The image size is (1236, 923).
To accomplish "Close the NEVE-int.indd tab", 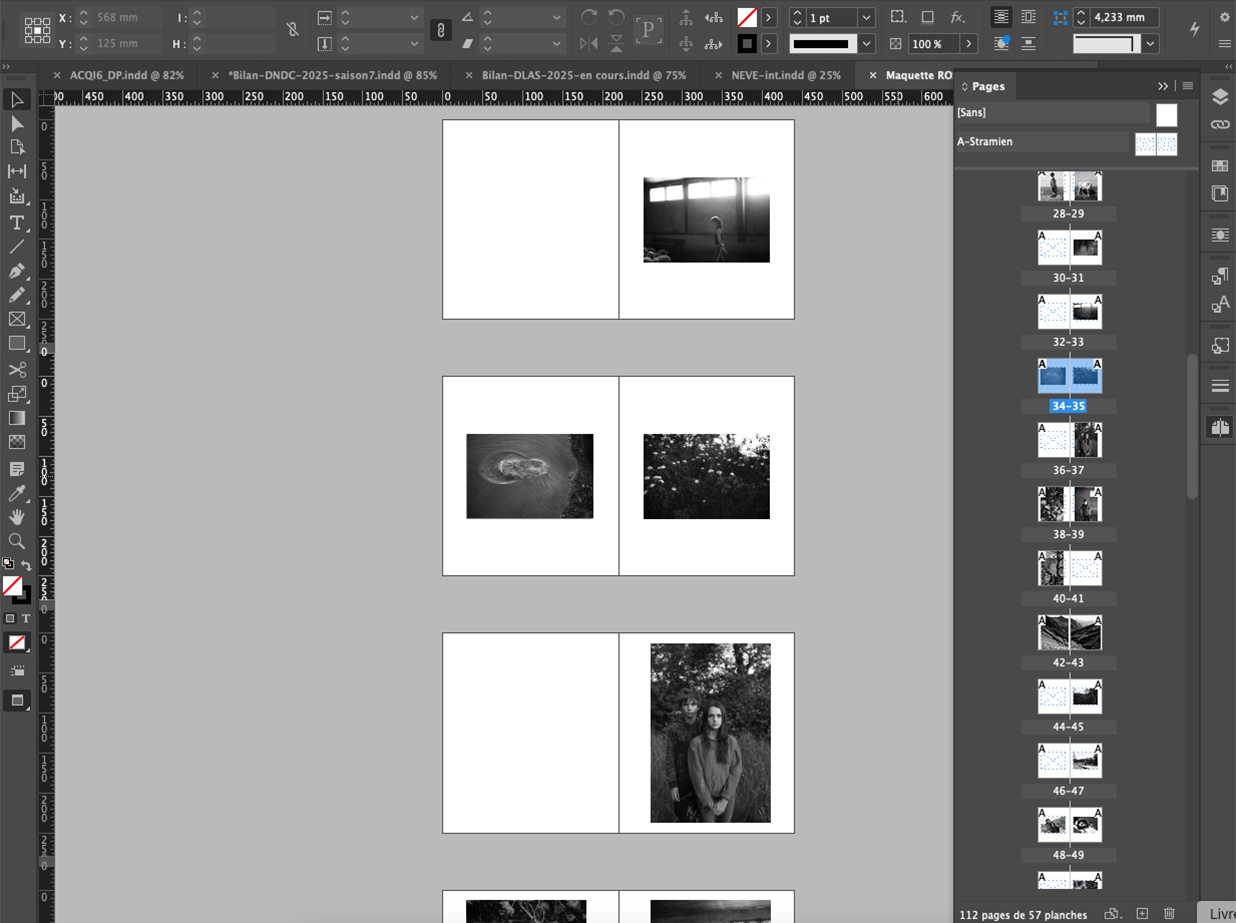I will tap(719, 75).
